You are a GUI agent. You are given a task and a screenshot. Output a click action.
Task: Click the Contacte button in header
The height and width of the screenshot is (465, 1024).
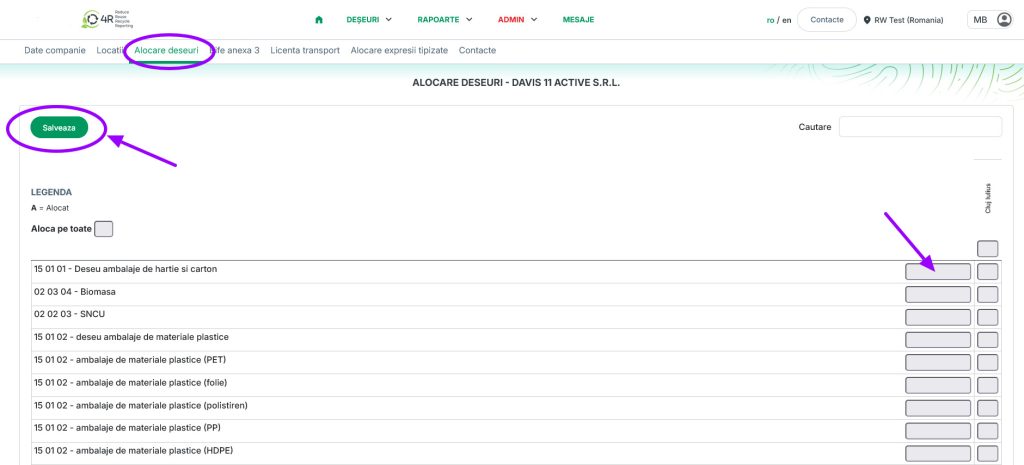(x=826, y=20)
